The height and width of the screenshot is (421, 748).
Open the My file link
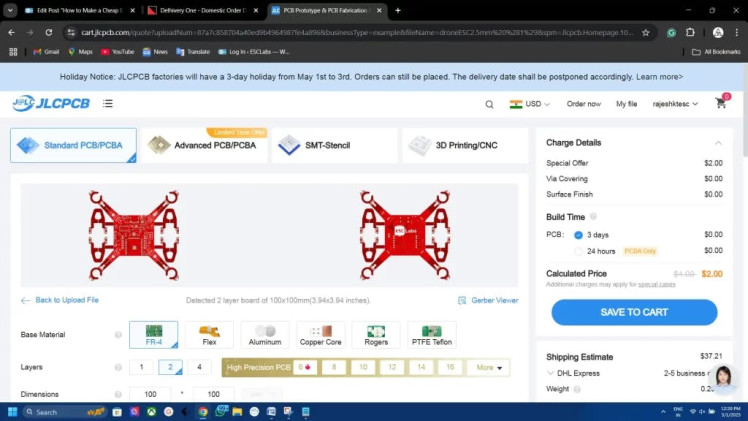626,104
